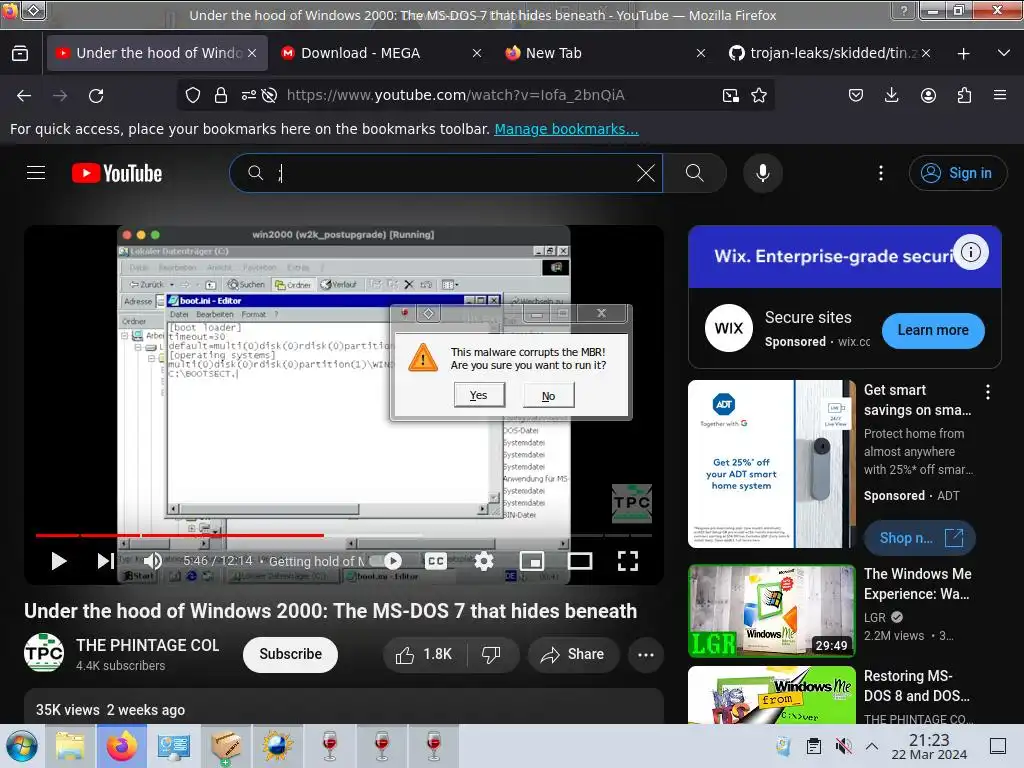Reload the current YouTube page

click(x=96, y=96)
